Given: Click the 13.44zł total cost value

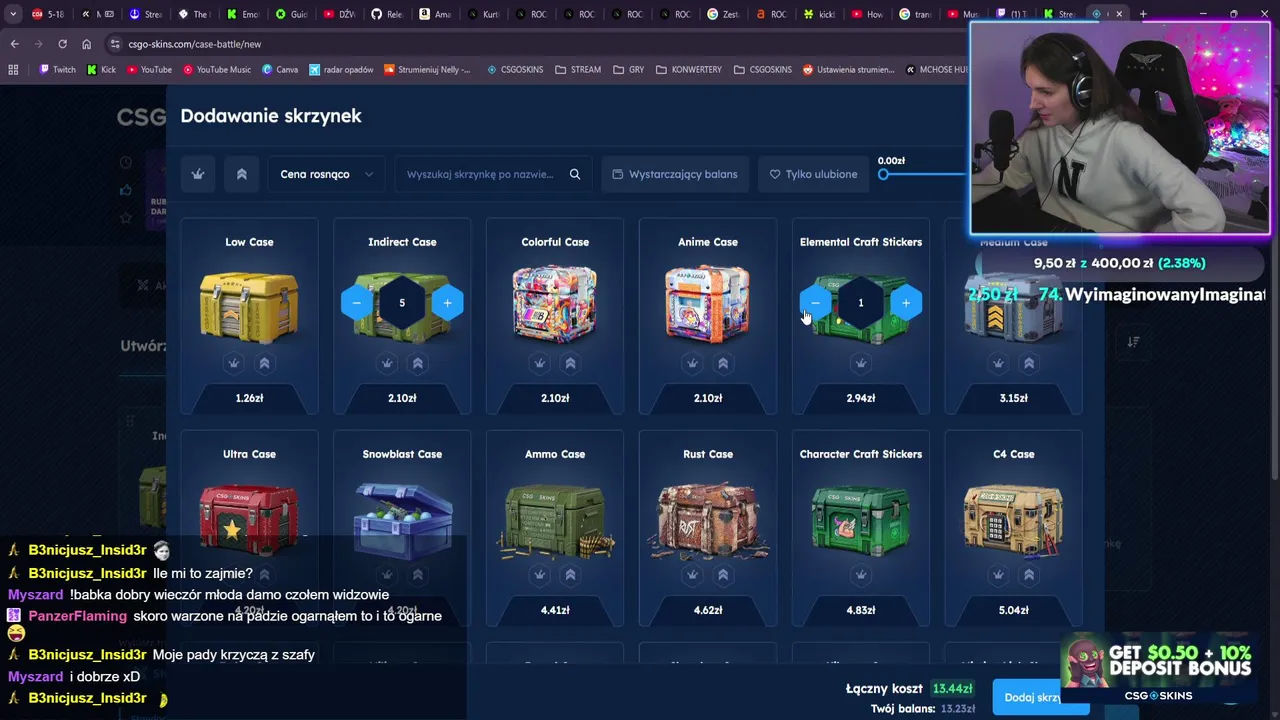Looking at the screenshot, I should click(952, 689).
